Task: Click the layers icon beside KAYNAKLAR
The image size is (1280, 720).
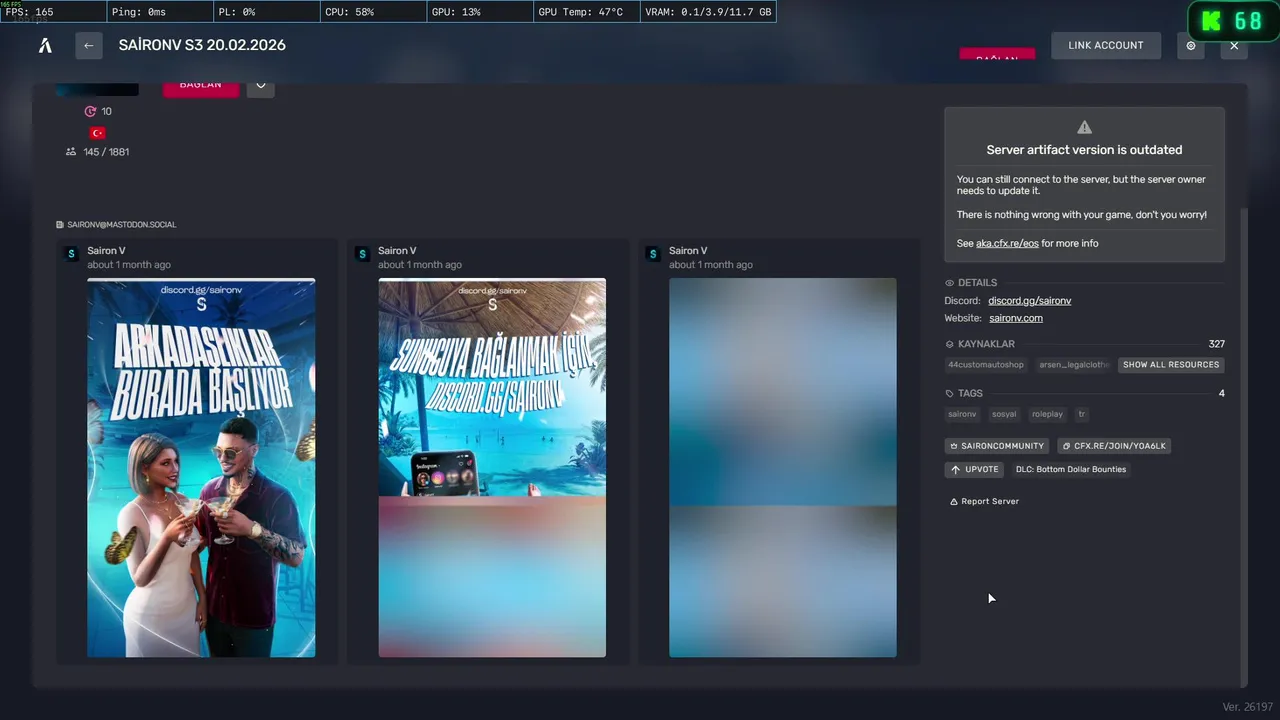Action: pyautogui.click(x=950, y=344)
